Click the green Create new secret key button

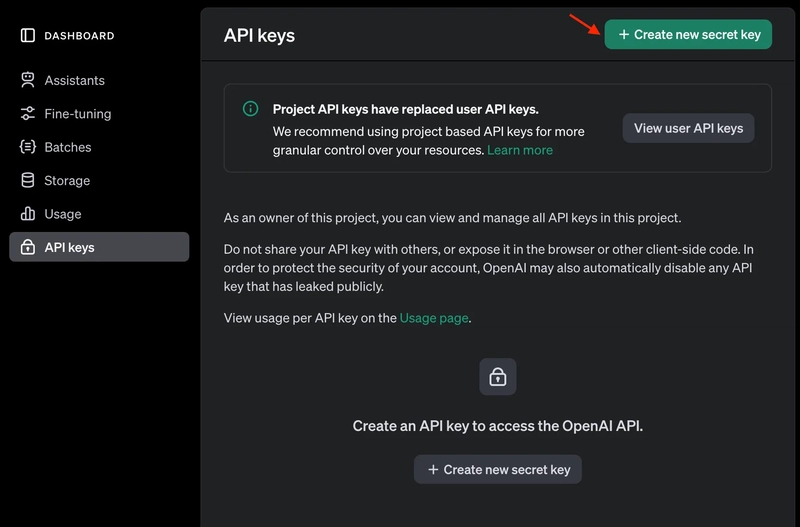pos(688,34)
